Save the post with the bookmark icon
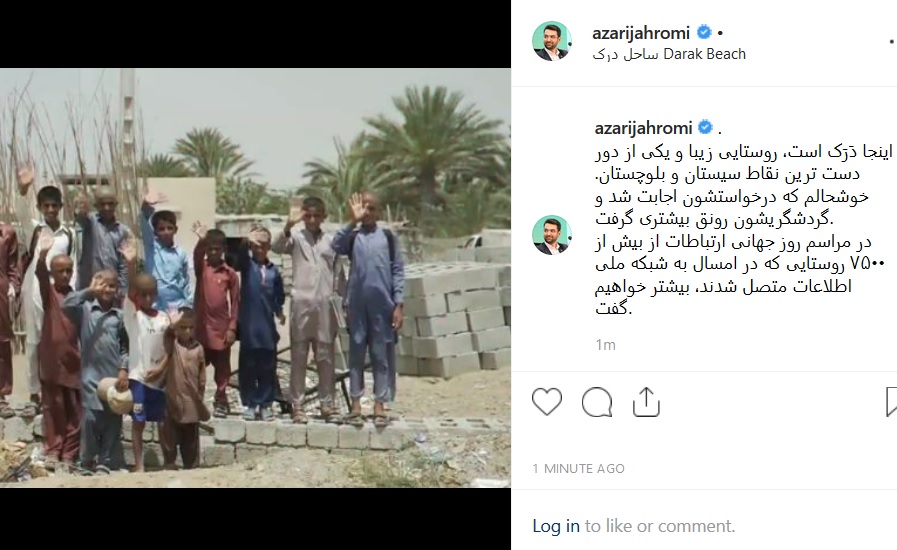Viewport: 897px width, 550px height. pos(891,401)
